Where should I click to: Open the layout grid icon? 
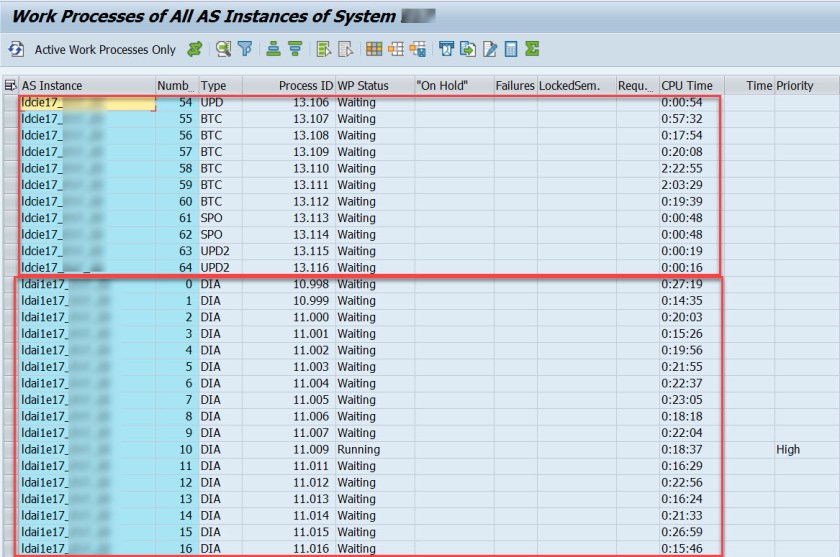coord(373,49)
